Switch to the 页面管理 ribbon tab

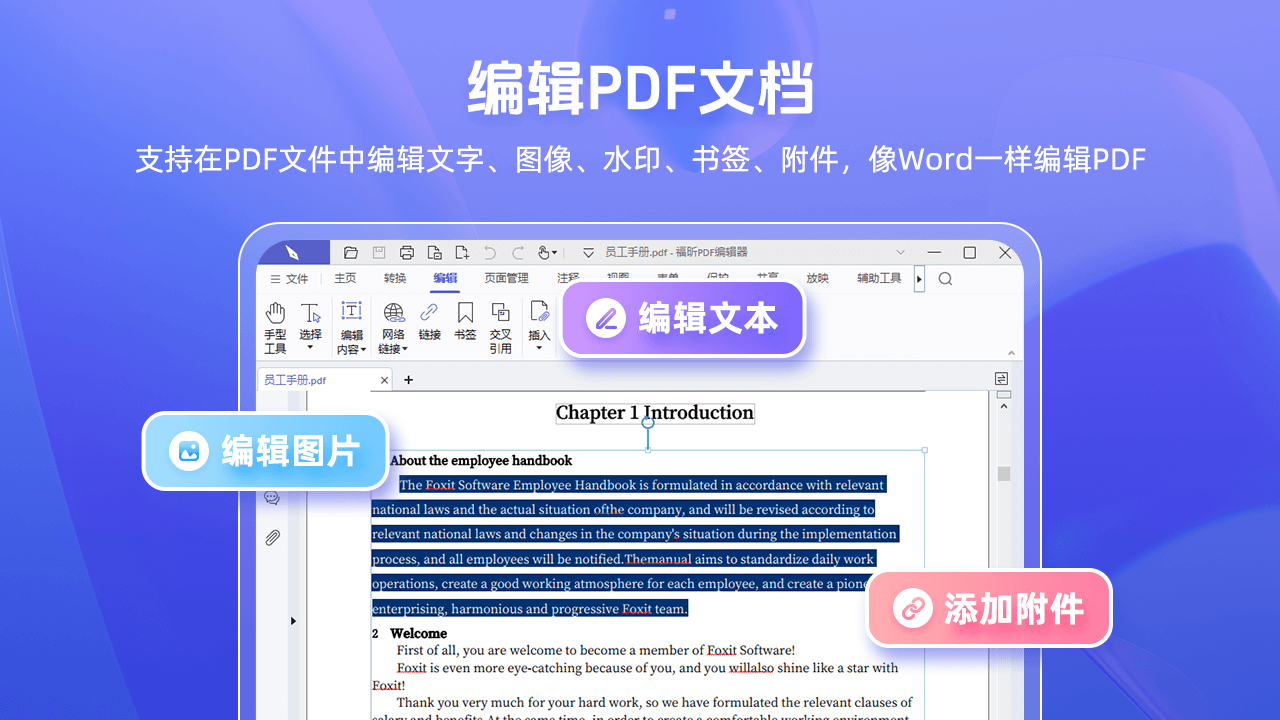click(x=507, y=278)
